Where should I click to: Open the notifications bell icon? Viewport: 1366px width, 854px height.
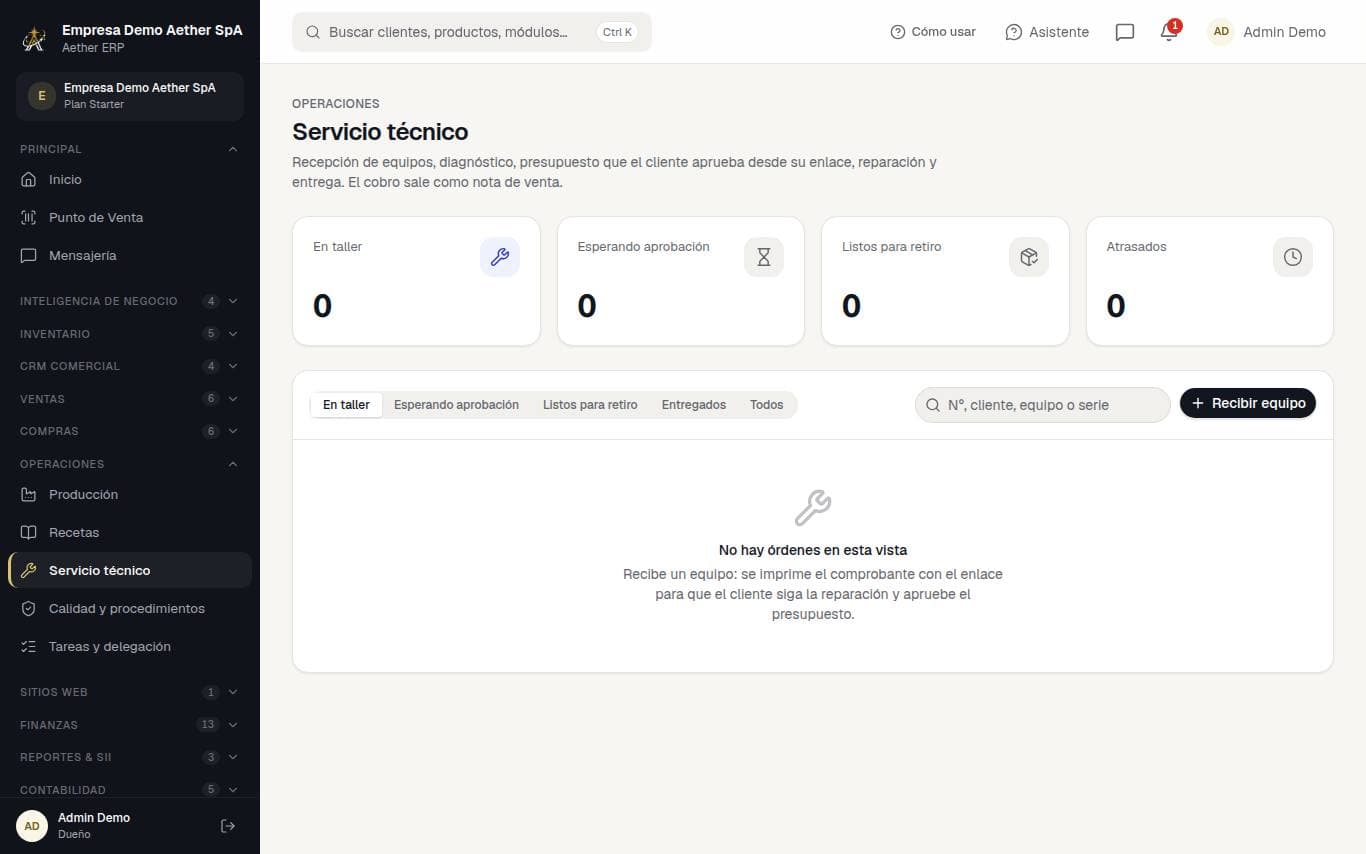pyautogui.click(x=1168, y=32)
